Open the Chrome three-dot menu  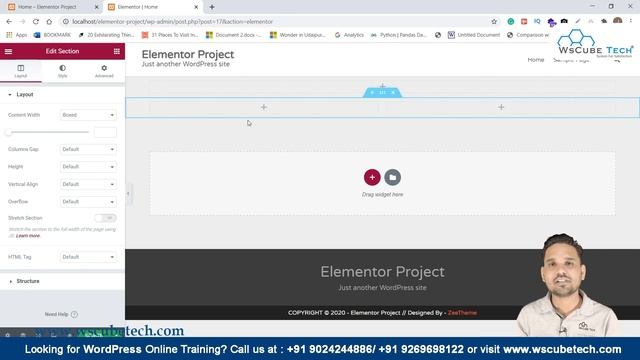631,22
